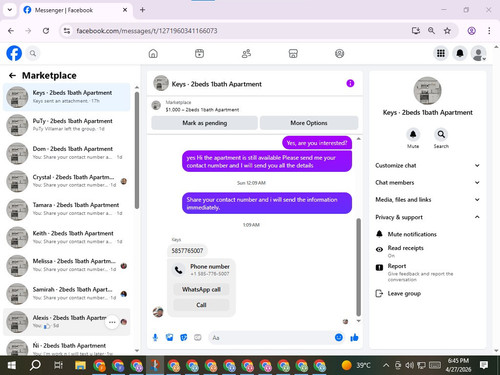This screenshot has width=500, height=375.
Task: Click the conversation scrollbar thumb
Action: 359,267
